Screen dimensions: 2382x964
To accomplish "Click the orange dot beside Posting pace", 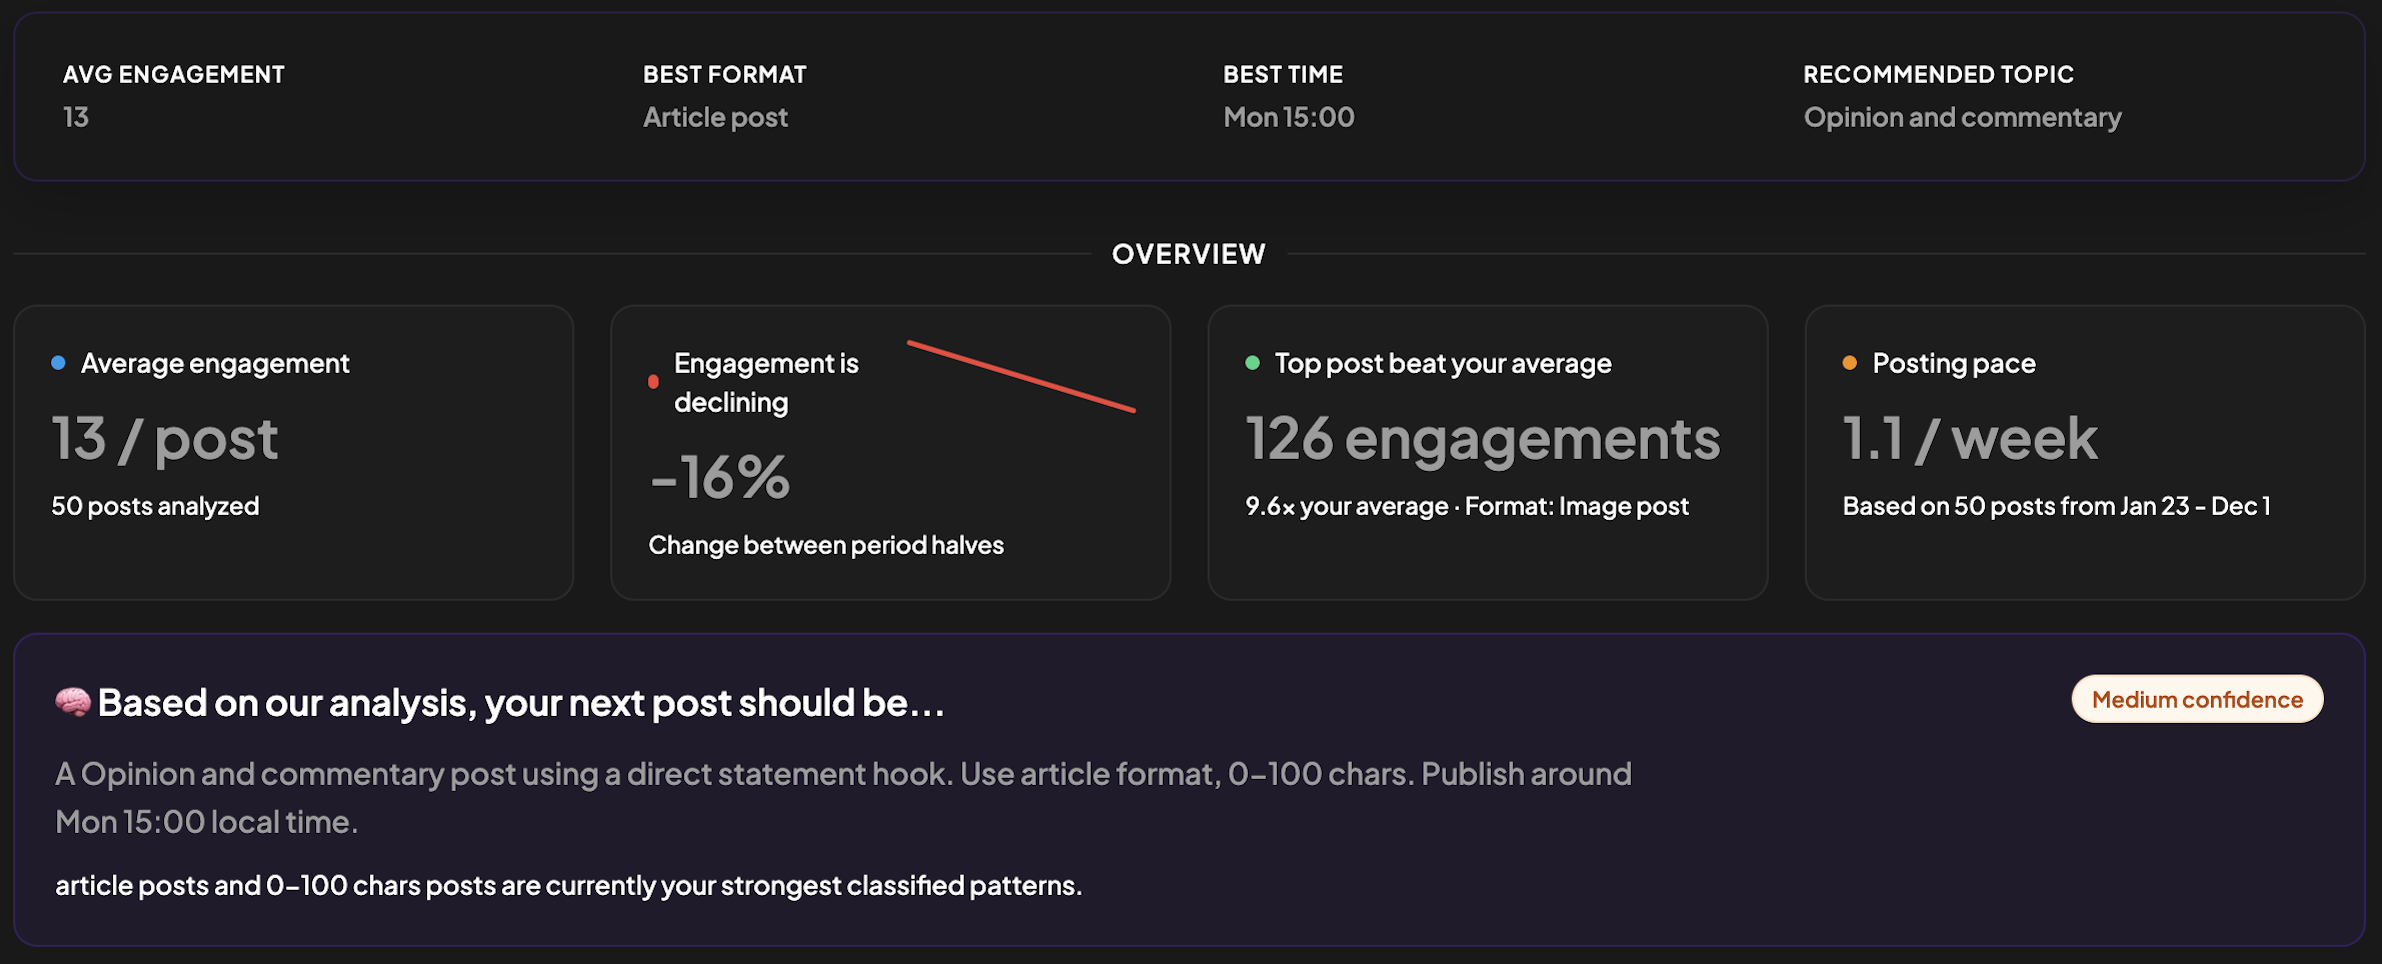I will click(1850, 363).
